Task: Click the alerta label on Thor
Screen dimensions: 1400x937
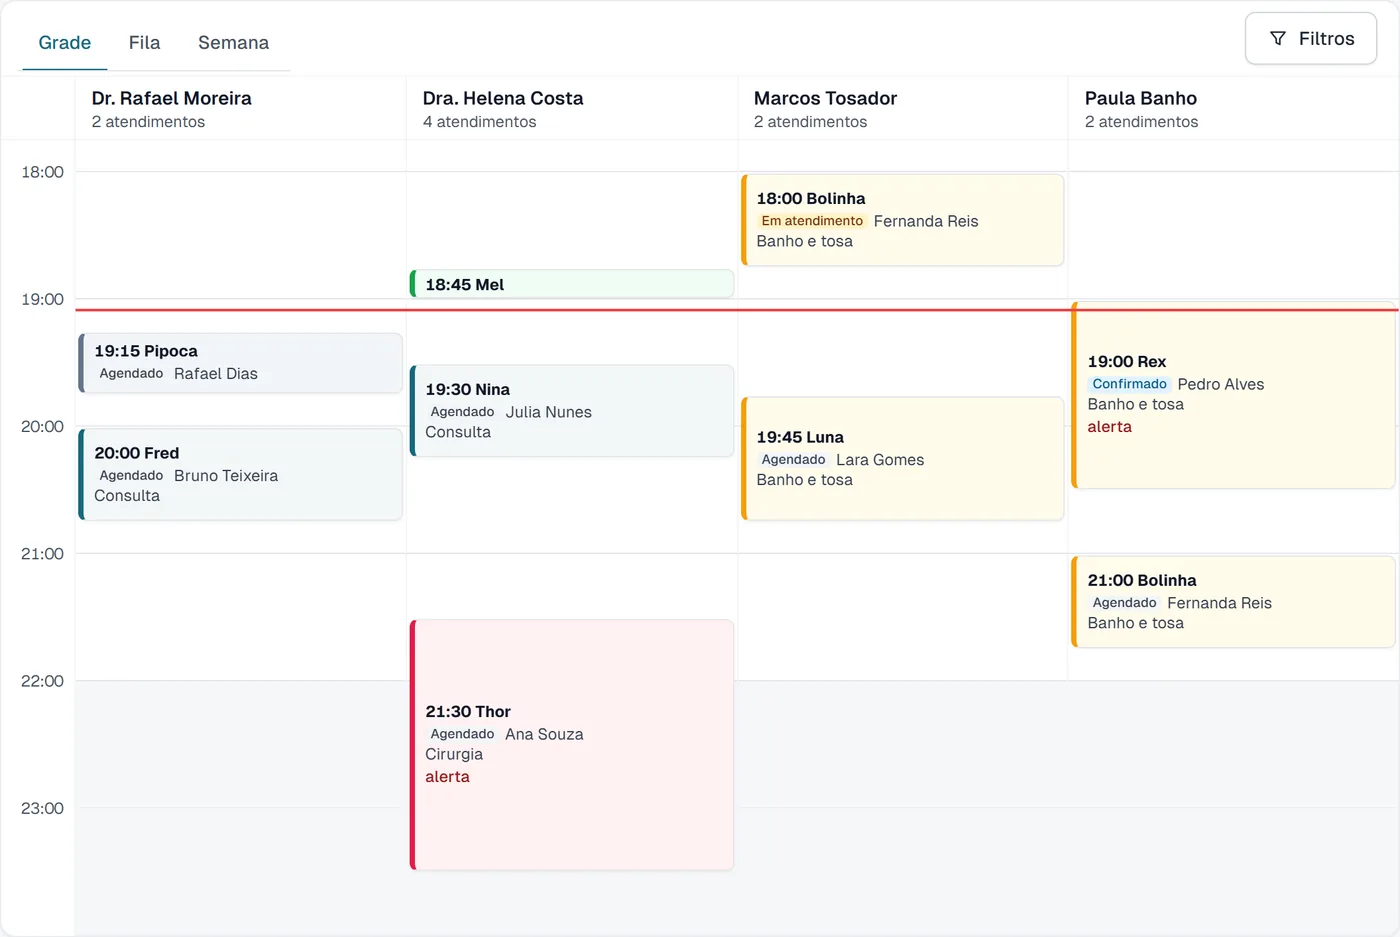Action: [x=447, y=777]
